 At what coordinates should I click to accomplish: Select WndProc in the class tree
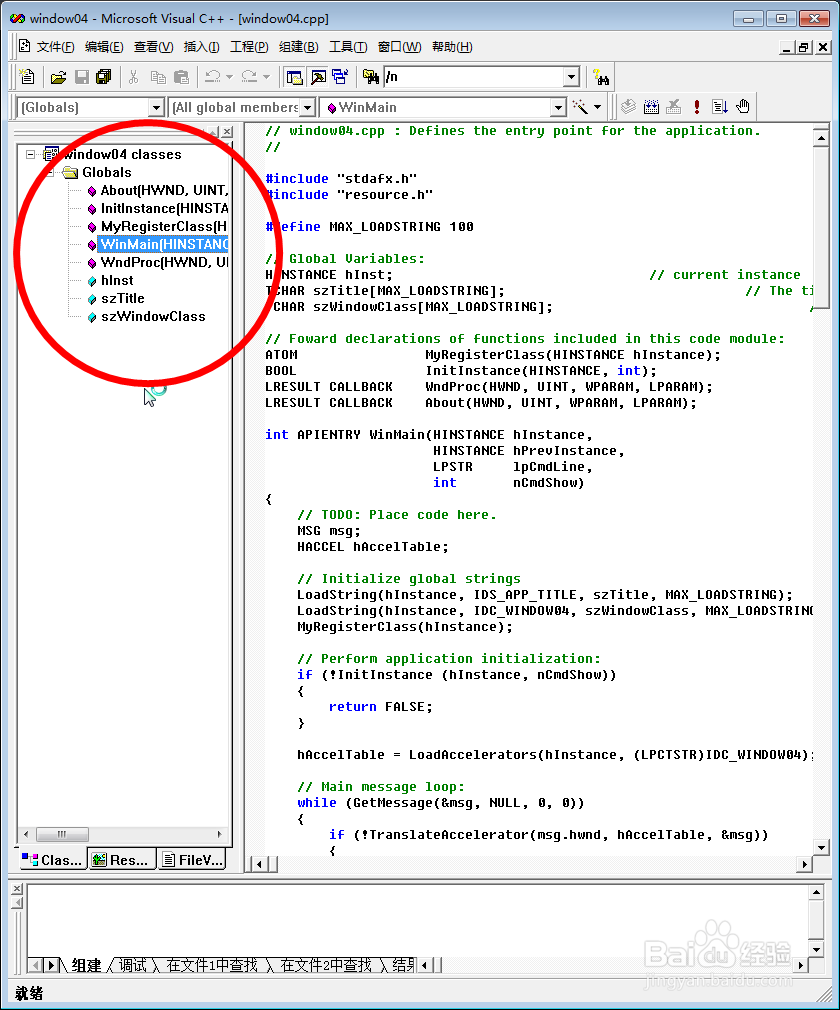point(145,262)
